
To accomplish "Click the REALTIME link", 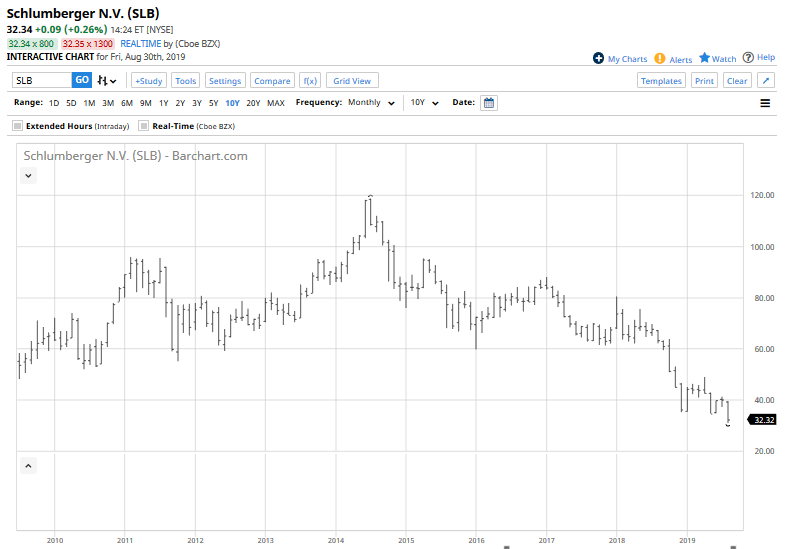I will (x=141, y=44).
